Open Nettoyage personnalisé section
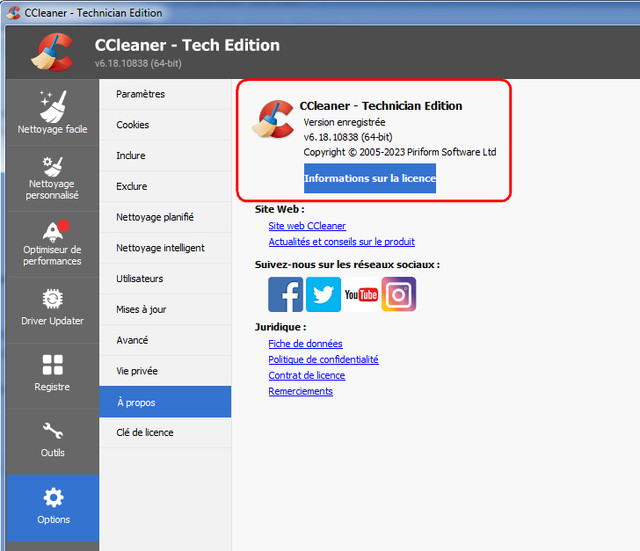The image size is (640, 551). 53,178
